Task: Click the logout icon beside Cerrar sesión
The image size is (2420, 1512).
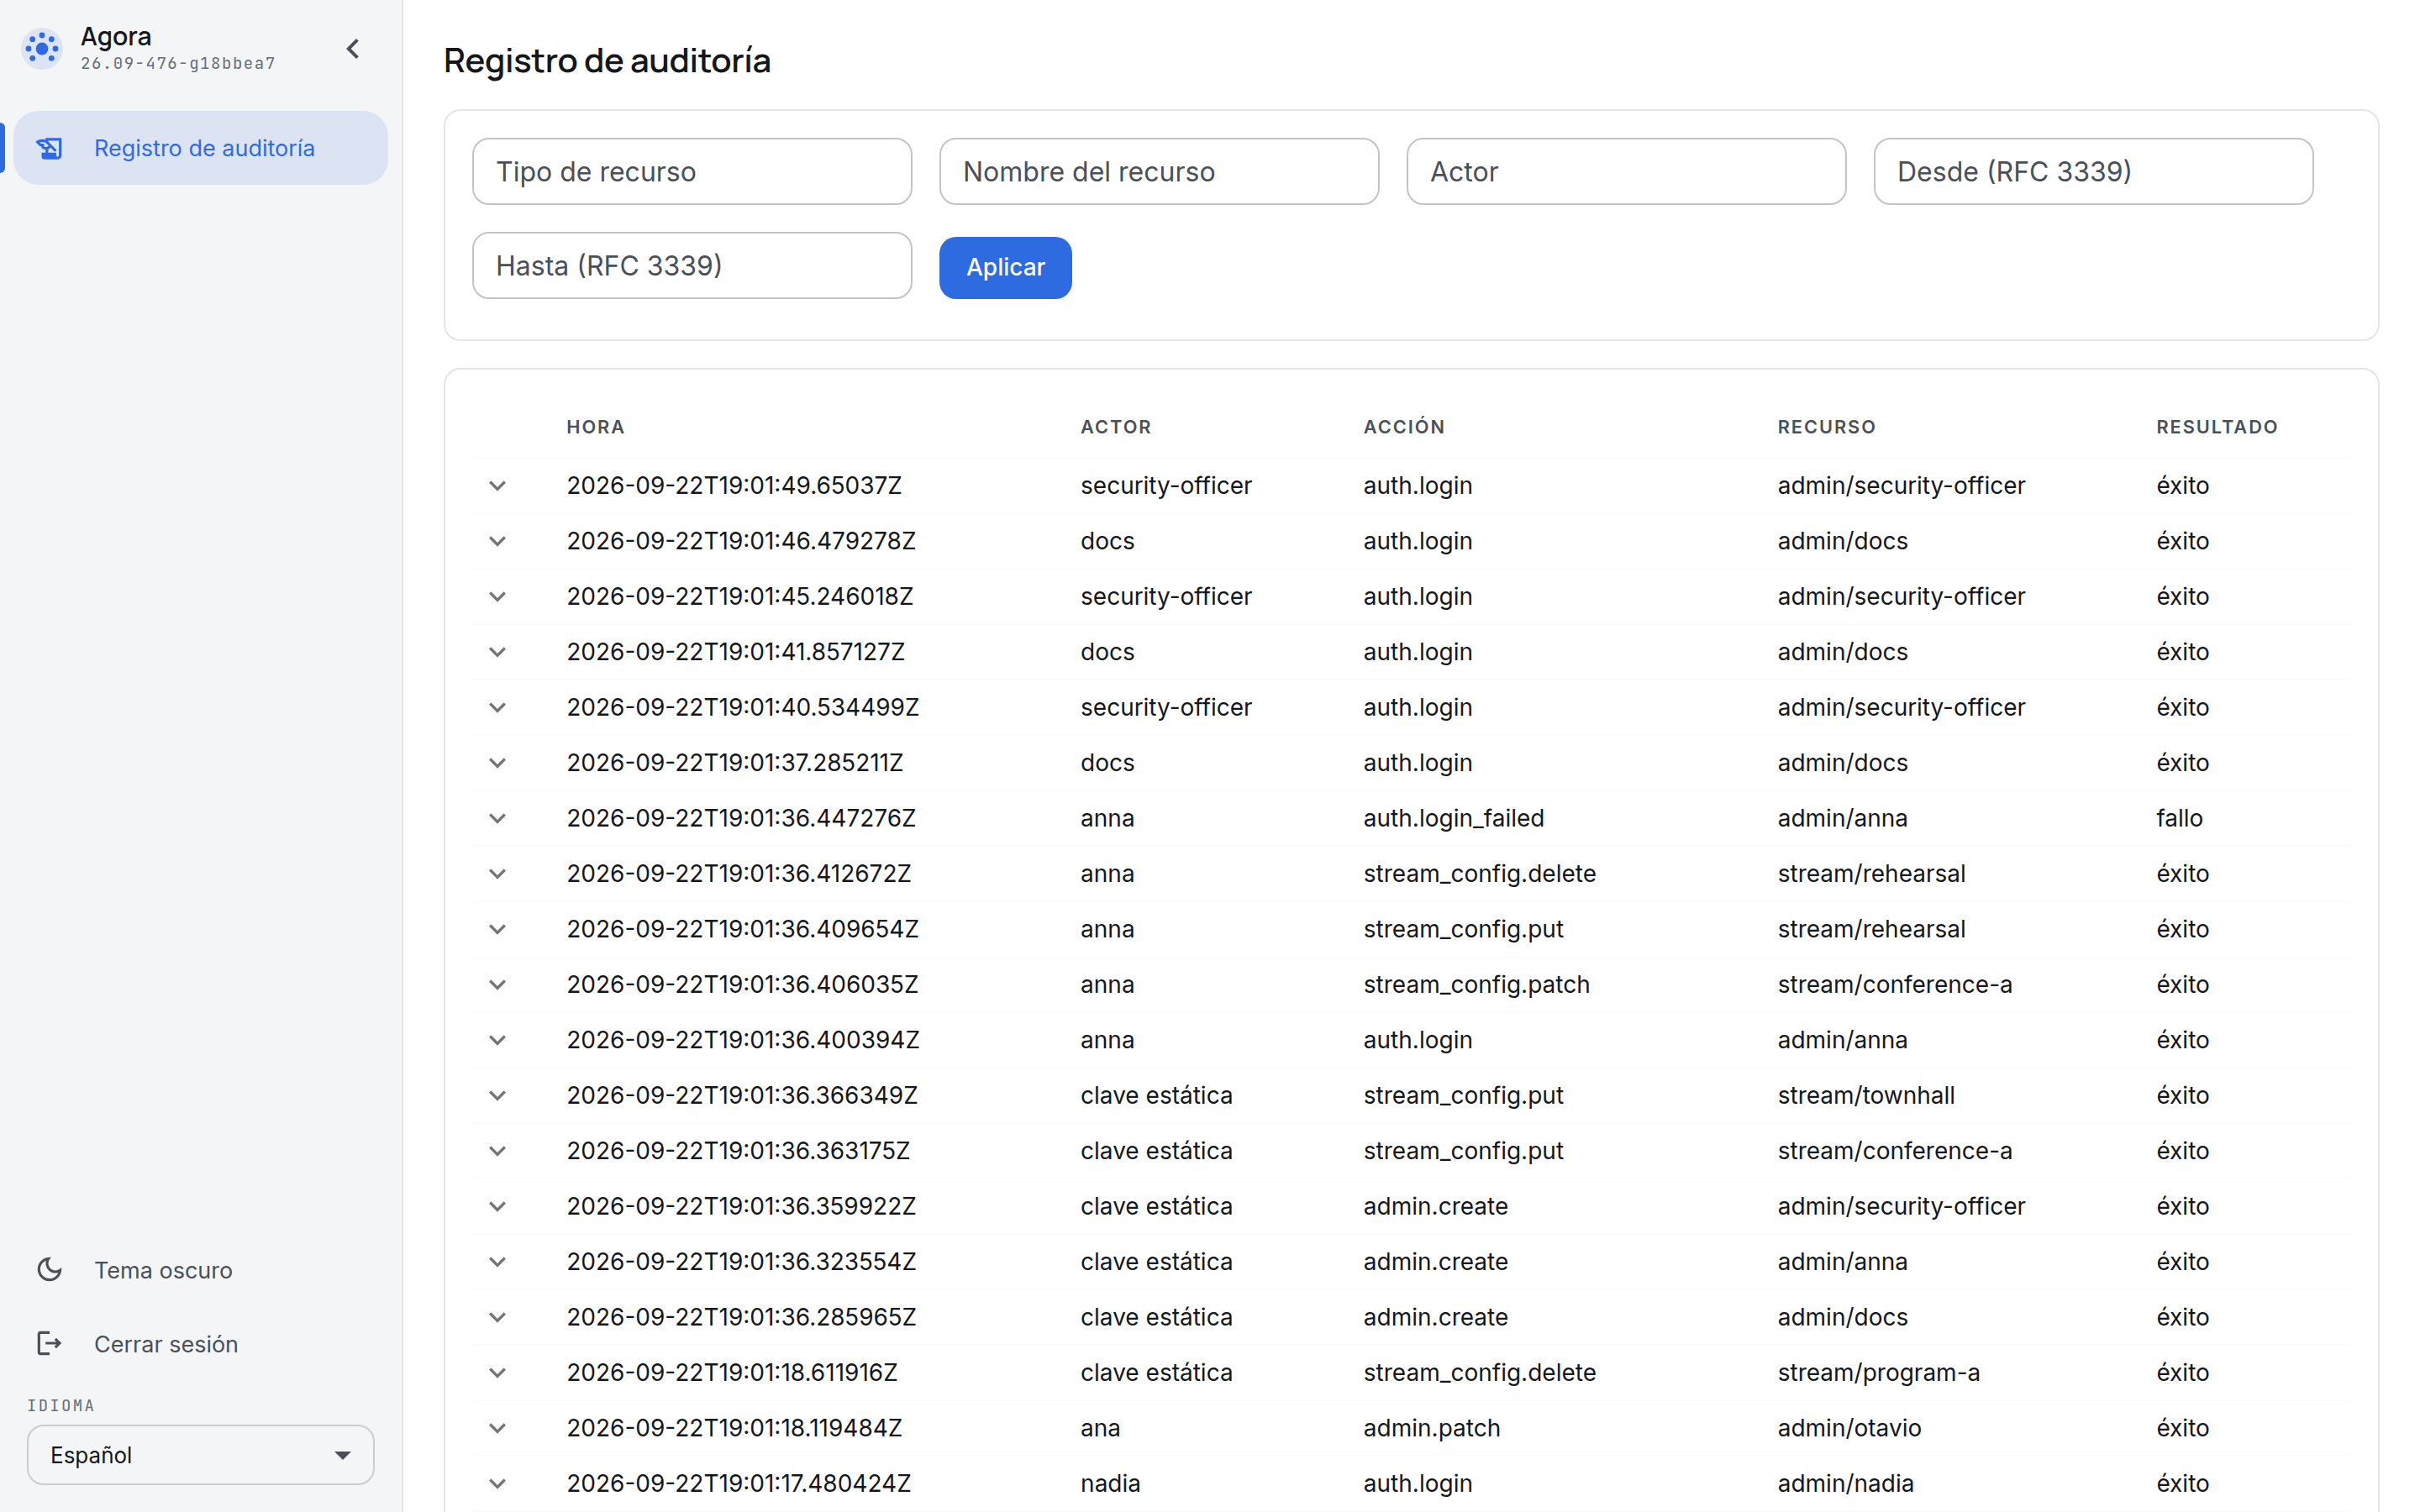Action: (x=50, y=1344)
